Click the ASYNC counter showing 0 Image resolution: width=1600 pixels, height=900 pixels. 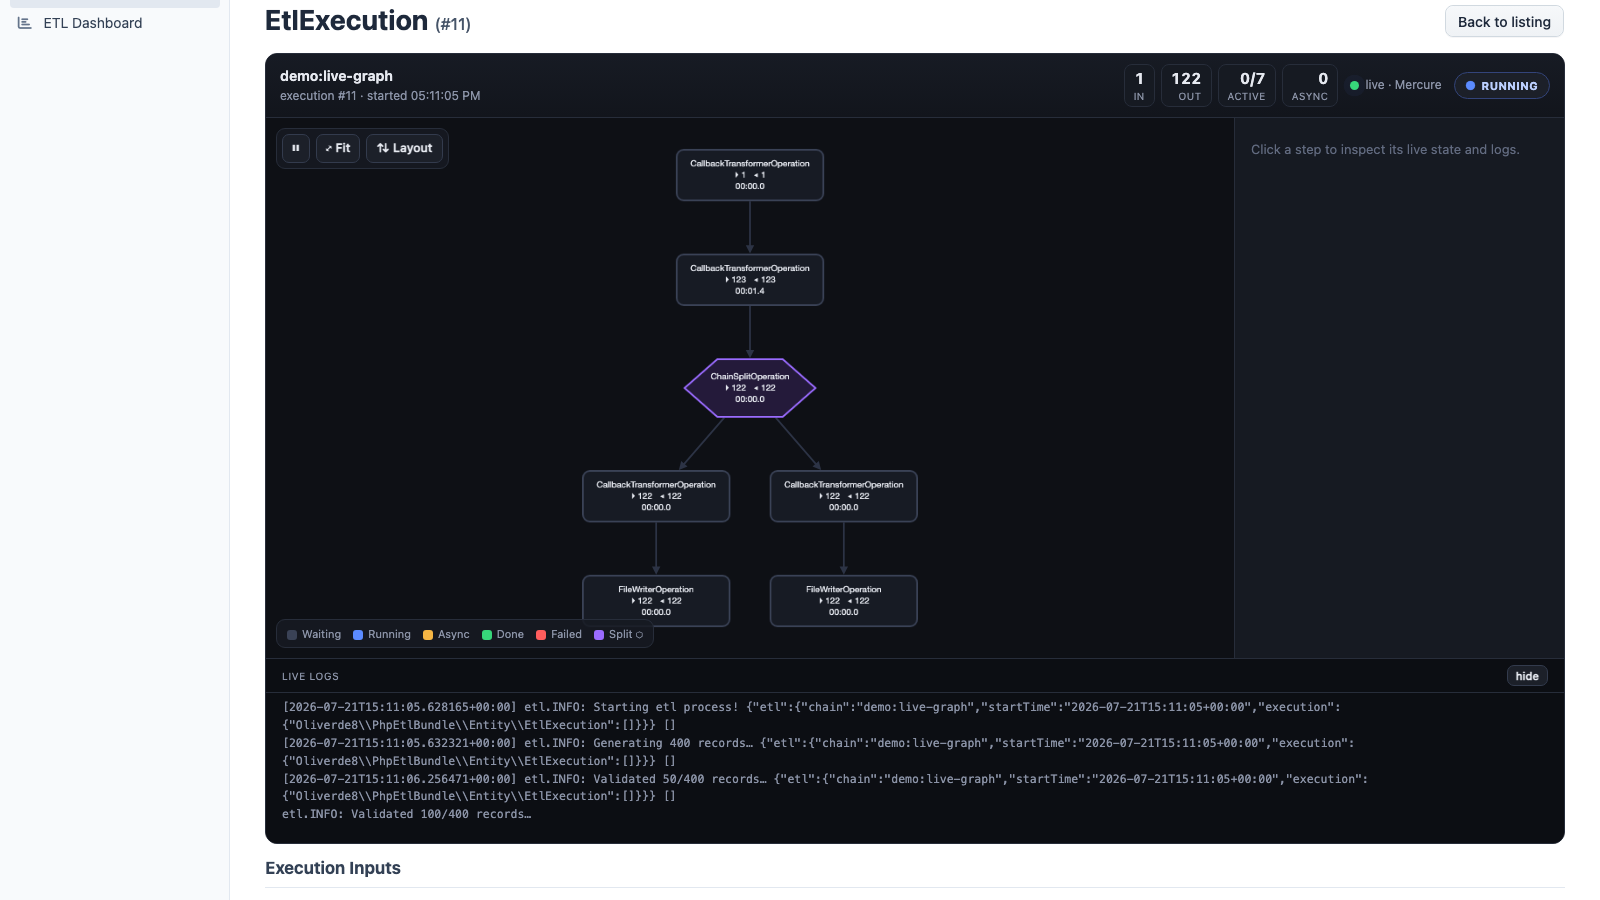point(1310,86)
